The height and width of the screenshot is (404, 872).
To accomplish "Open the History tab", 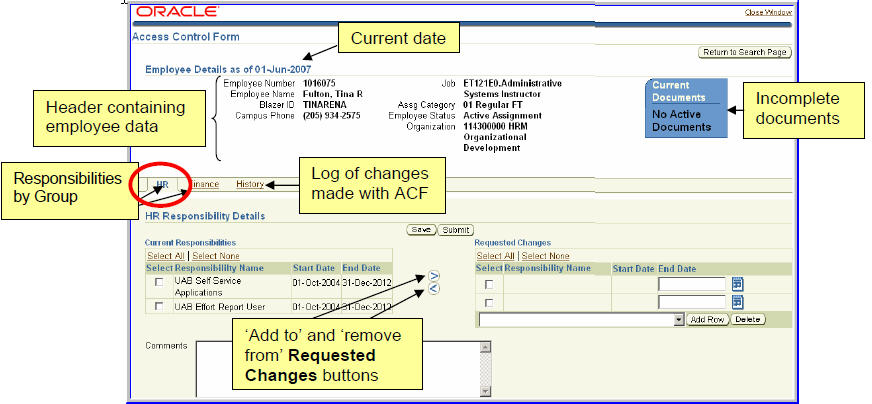I will click(250, 184).
